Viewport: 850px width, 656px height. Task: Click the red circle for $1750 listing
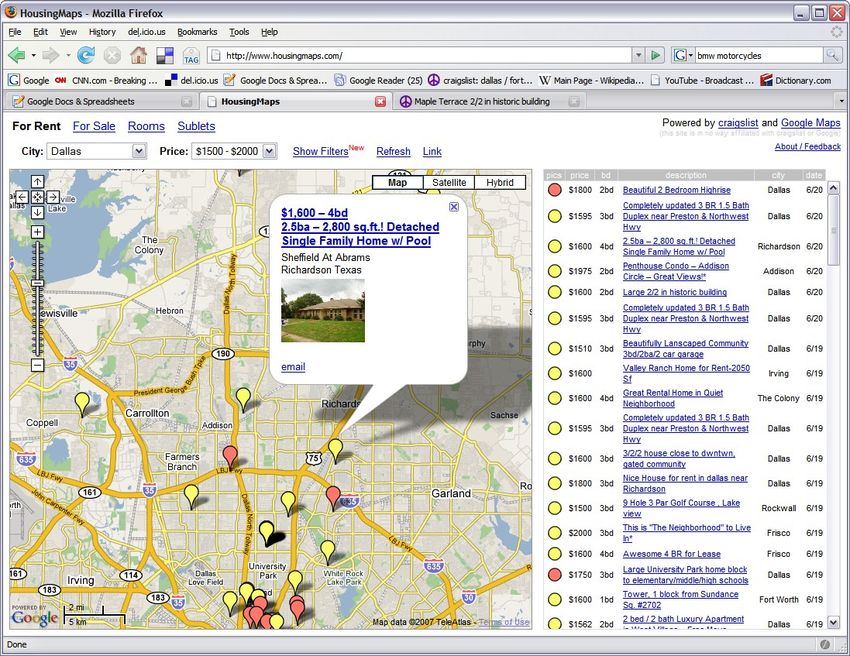(x=554, y=575)
